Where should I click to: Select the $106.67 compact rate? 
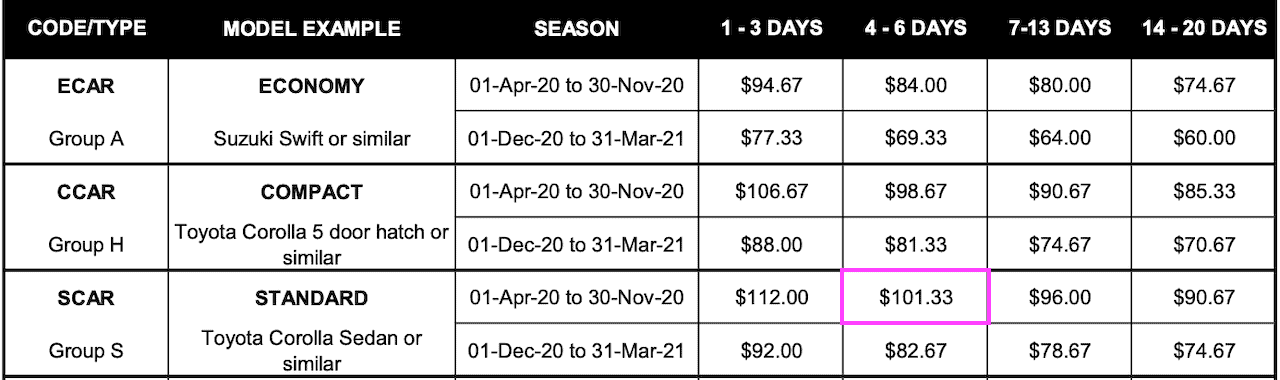(x=771, y=191)
